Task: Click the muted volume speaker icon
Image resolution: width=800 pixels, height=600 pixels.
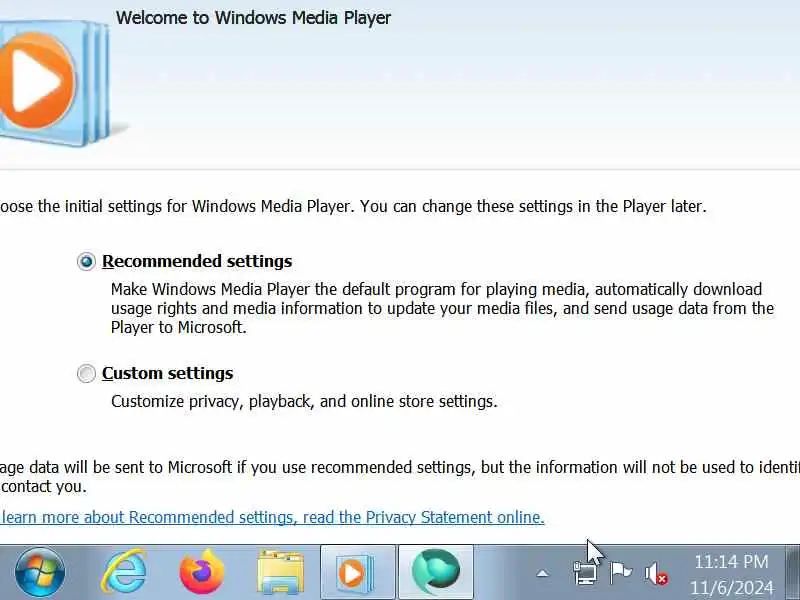Action: tap(656, 574)
